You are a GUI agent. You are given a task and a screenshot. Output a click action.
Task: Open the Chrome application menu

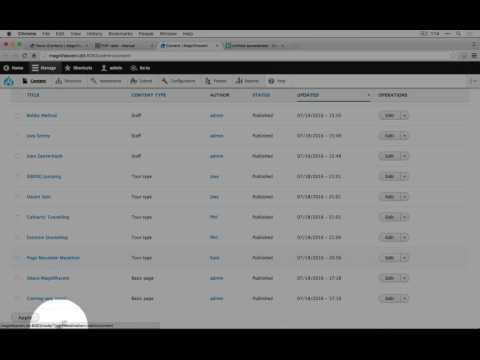click(27, 34)
